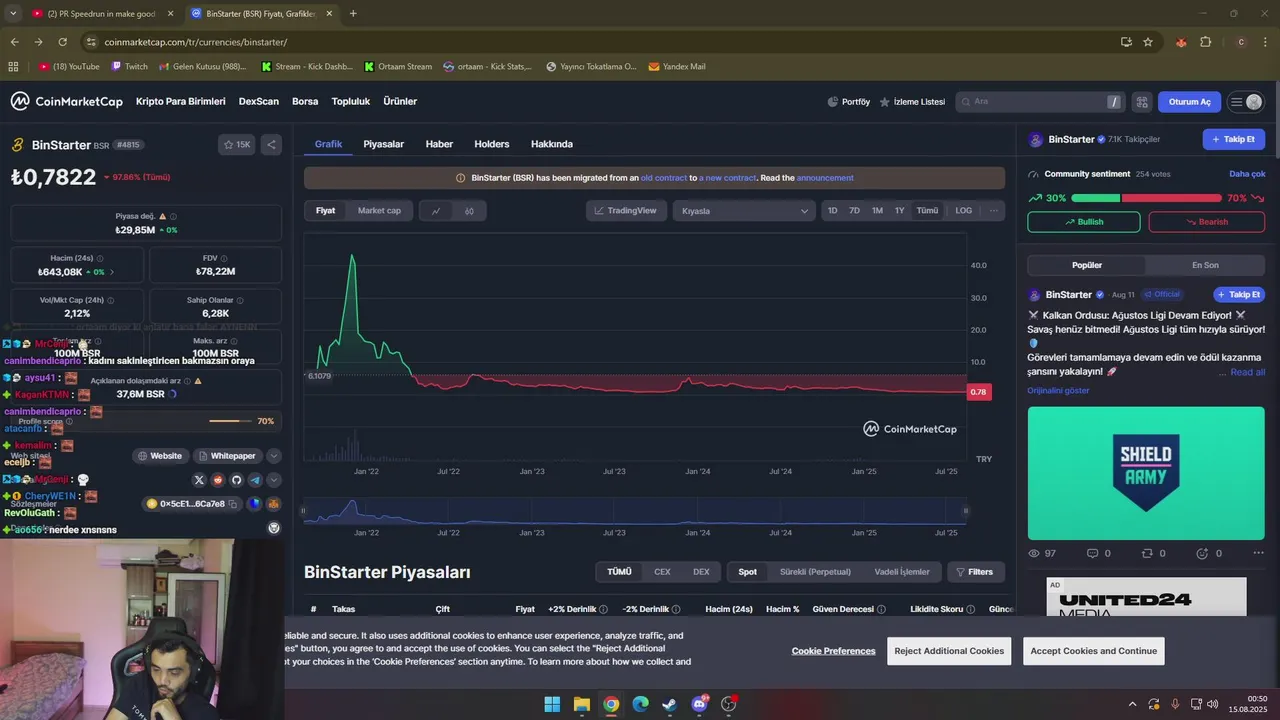Focus the Ara search field

coord(1040,102)
